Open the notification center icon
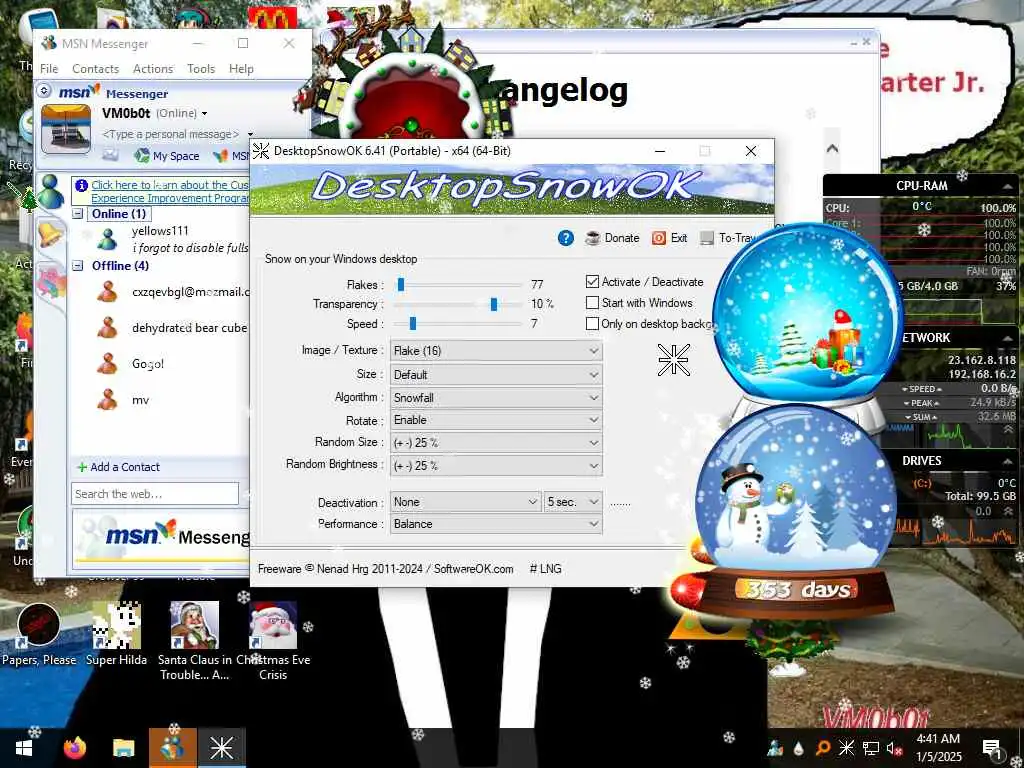 point(993,748)
